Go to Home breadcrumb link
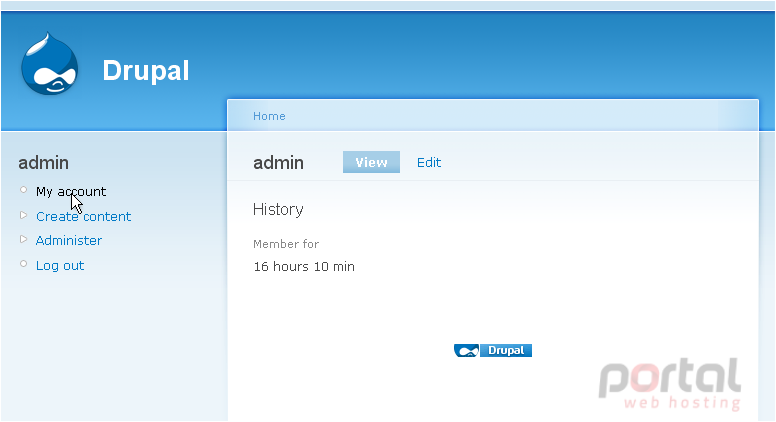776x422 pixels. pyautogui.click(x=269, y=116)
